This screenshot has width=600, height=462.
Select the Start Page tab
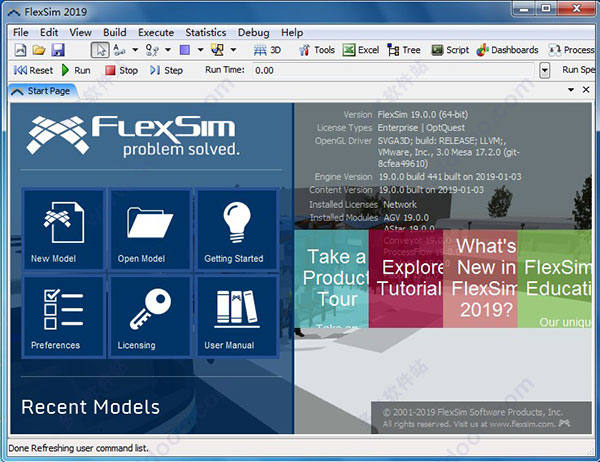tap(43, 91)
